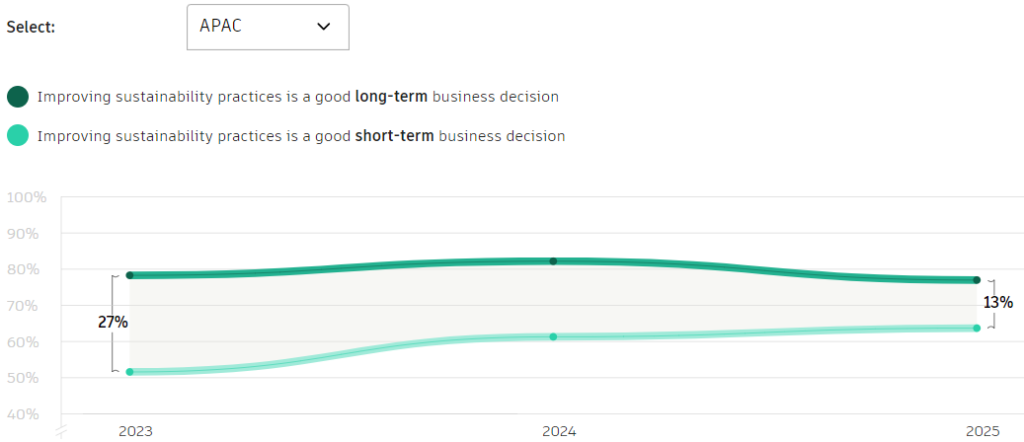
Task: Click the chevron arrow beside APAC
Action: [324, 27]
